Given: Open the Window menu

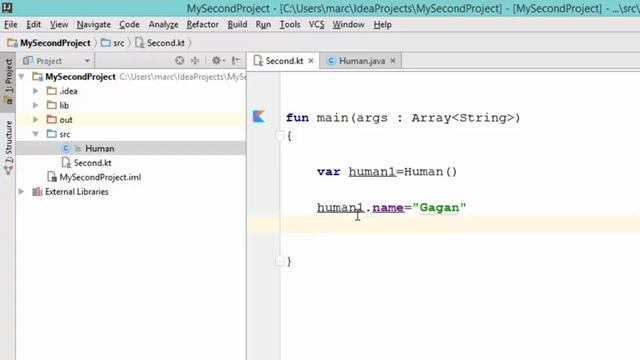Looking at the screenshot, I should click(x=348, y=24).
